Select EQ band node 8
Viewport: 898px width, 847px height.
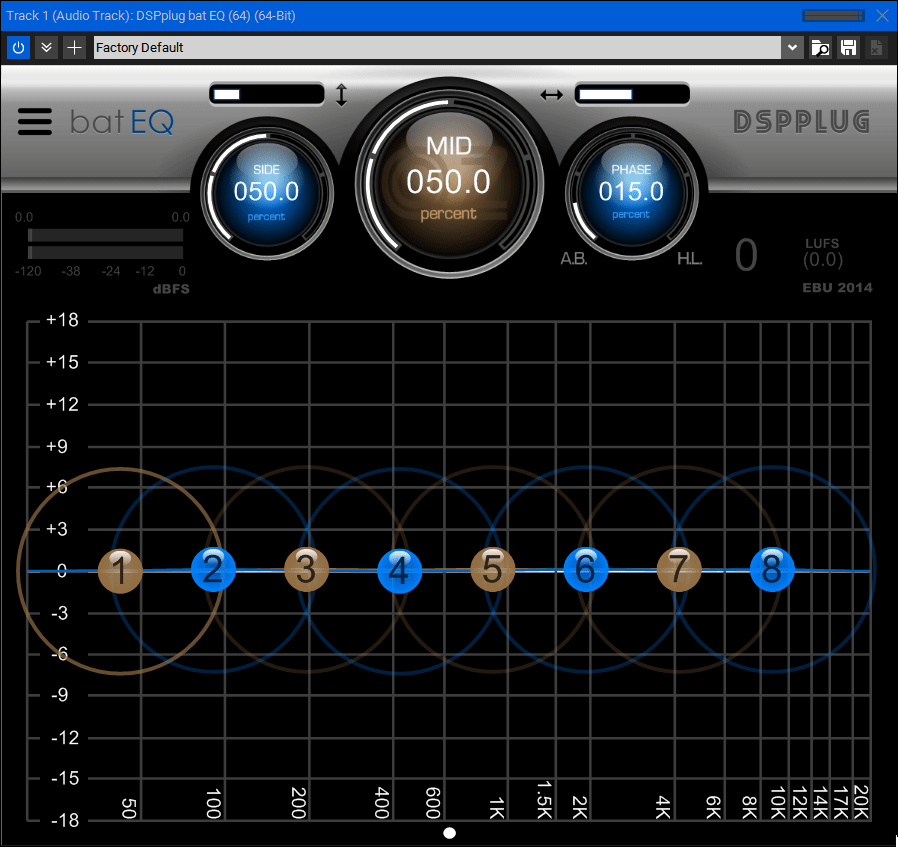[x=771, y=569]
